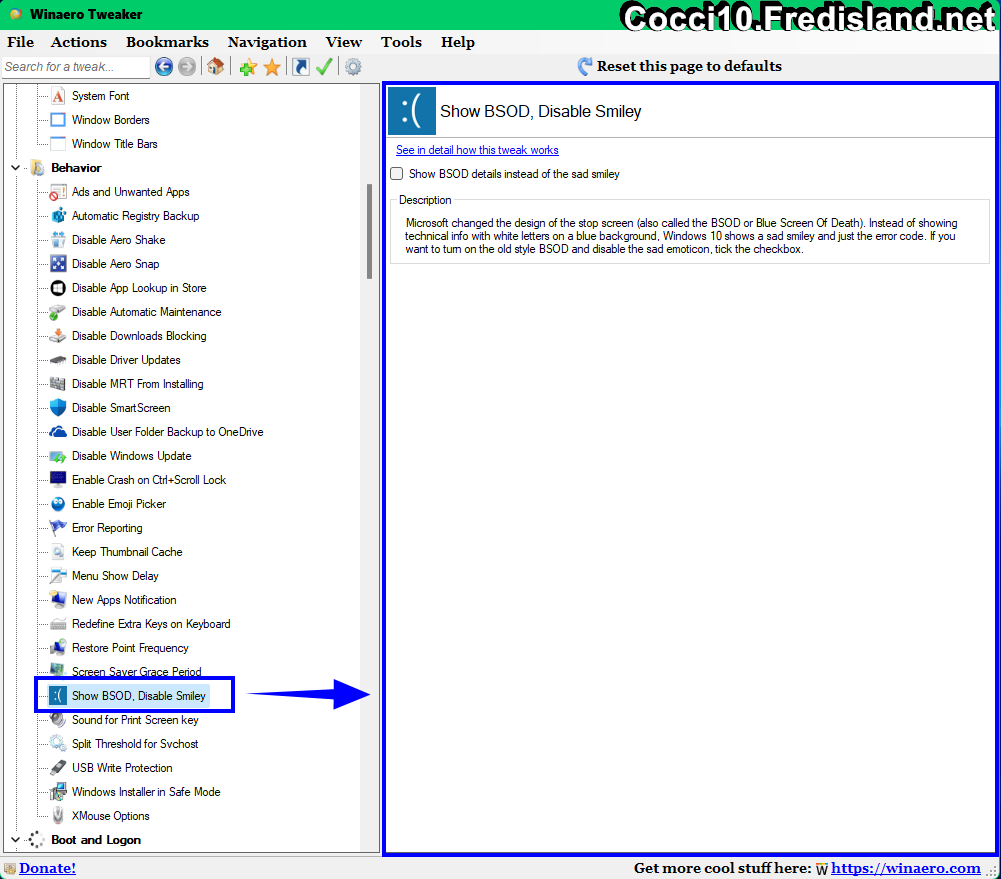Select Disable Aero Shake tweak
Screen dimensions: 1001x879
coord(119,240)
